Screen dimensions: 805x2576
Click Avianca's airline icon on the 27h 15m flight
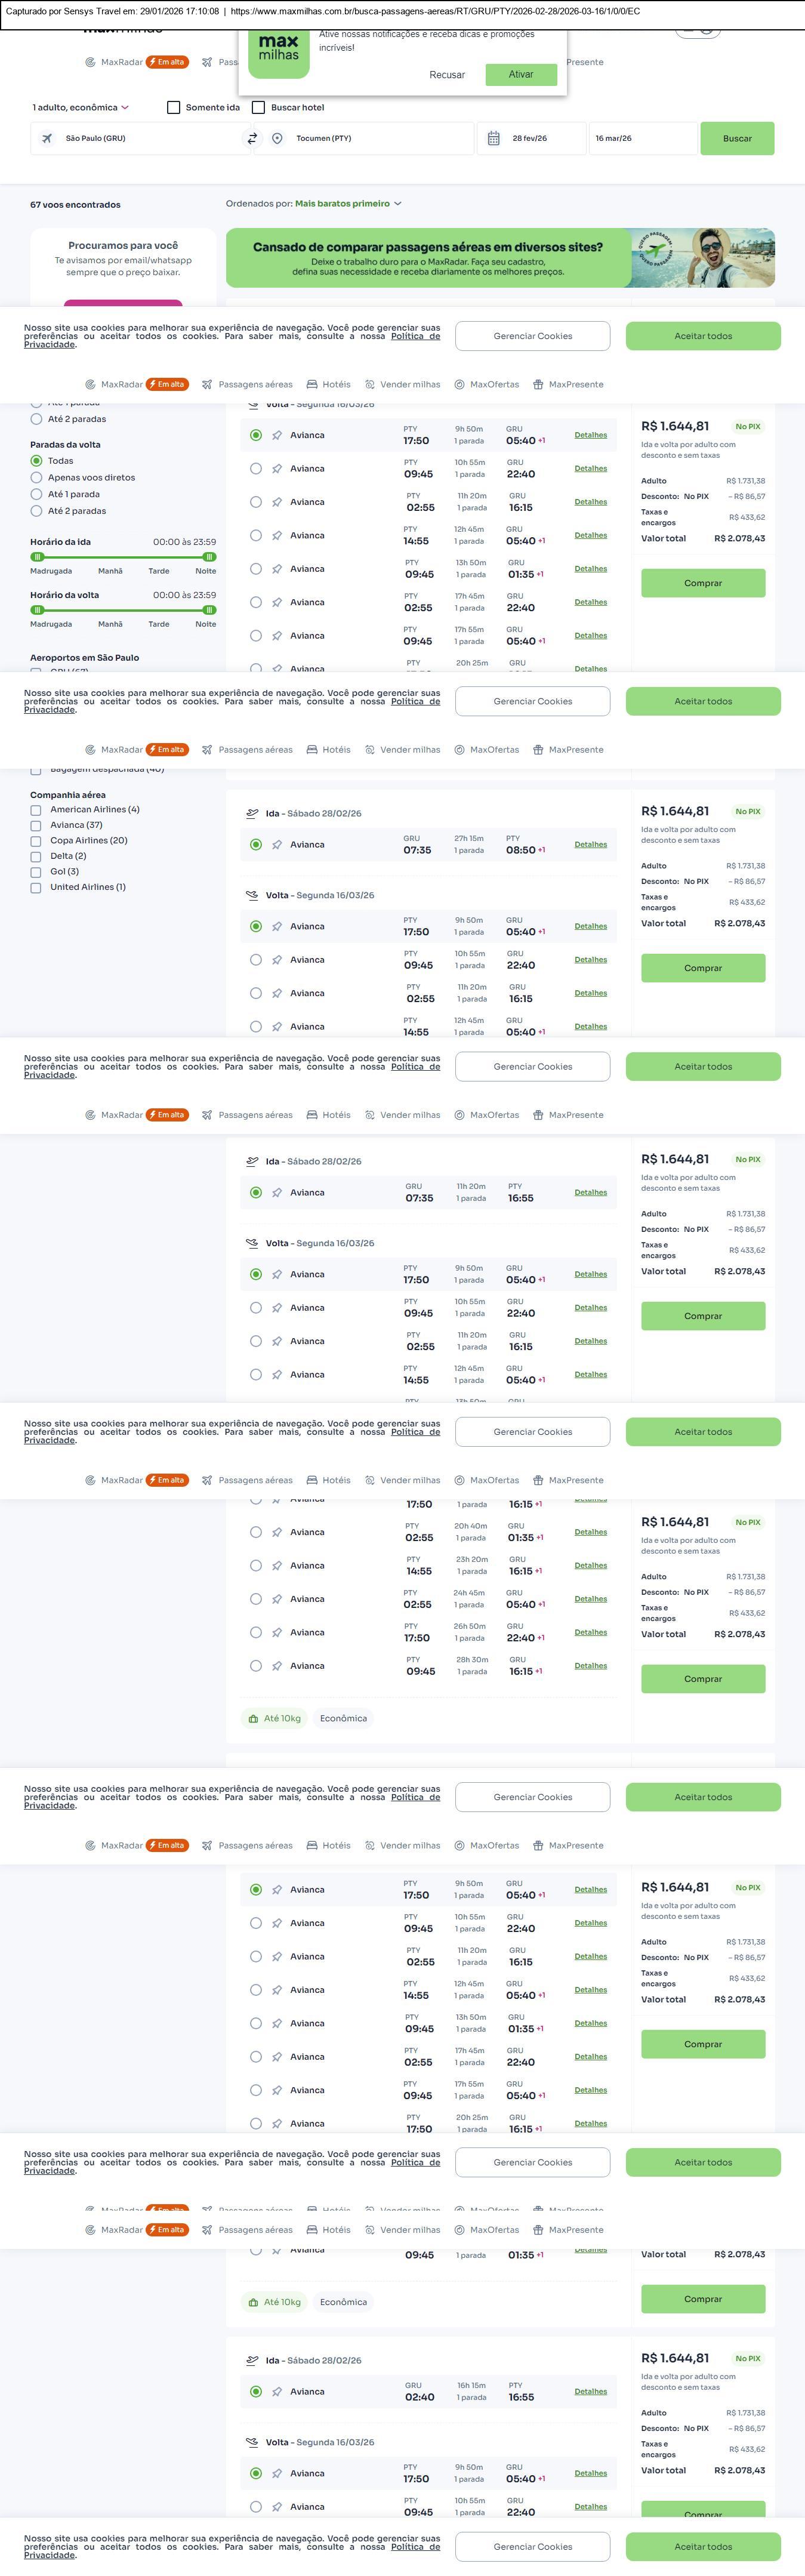277,845
